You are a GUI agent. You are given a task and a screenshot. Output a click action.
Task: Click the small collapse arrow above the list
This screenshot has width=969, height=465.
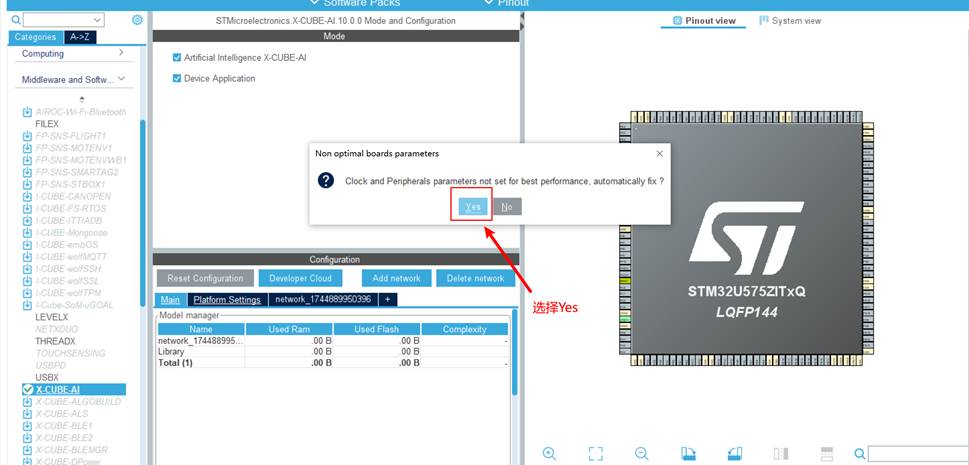tap(82, 99)
